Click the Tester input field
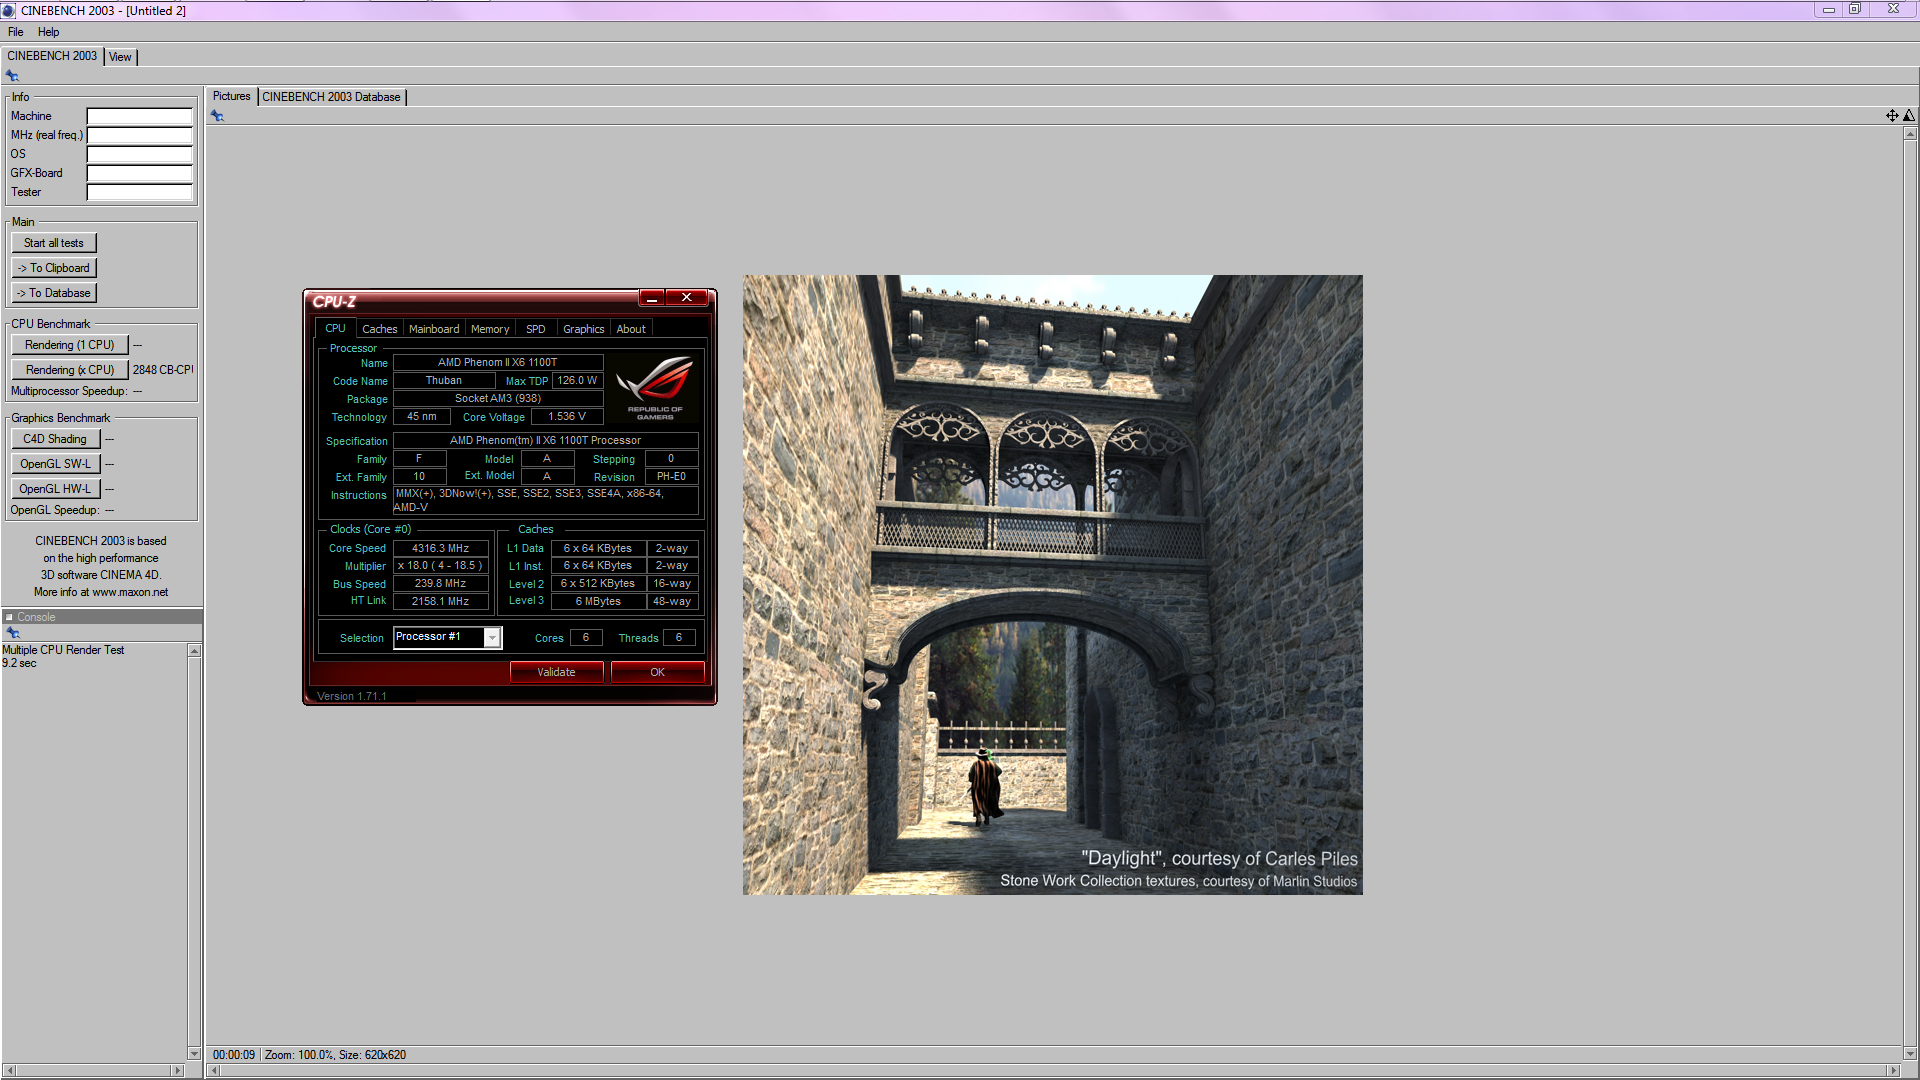 (x=140, y=192)
